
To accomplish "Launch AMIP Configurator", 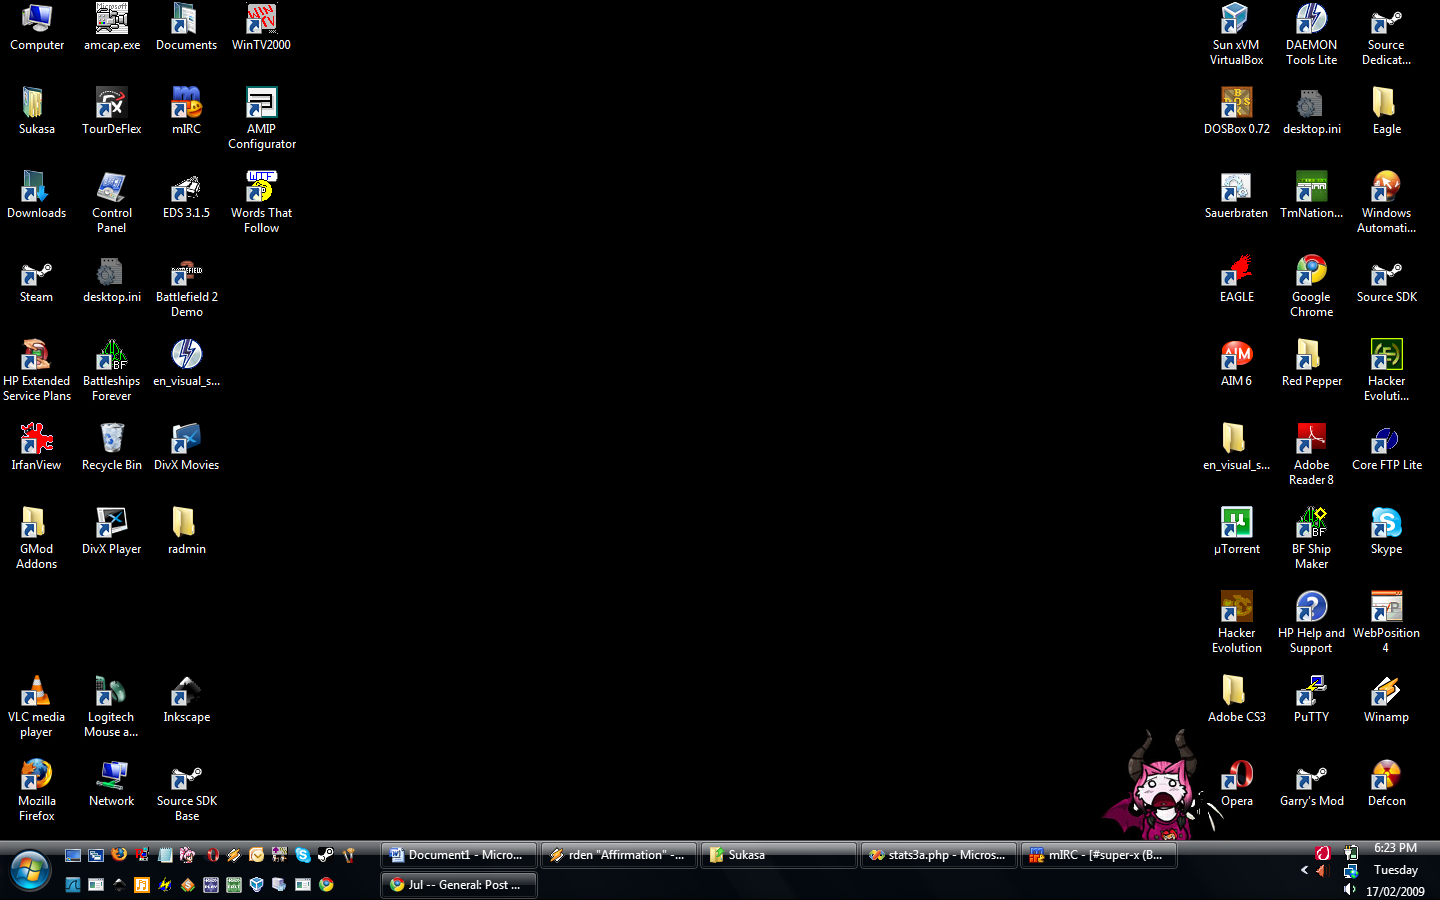I will click(x=262, y=118).
